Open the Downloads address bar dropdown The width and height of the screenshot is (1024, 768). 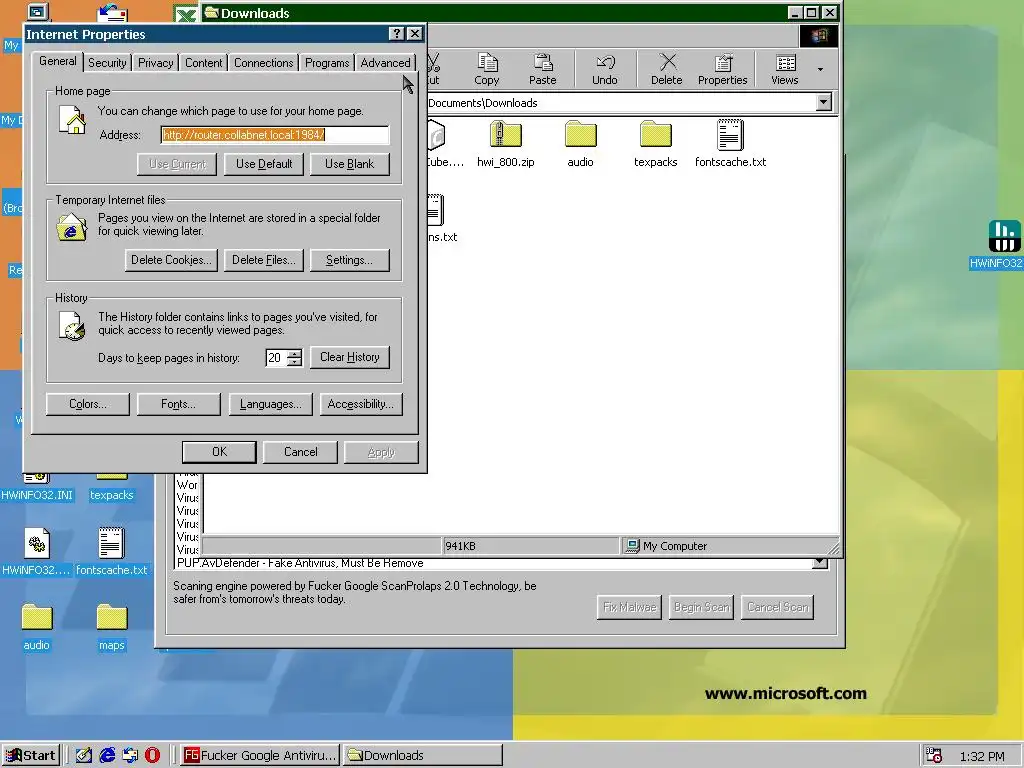[824, 103]
